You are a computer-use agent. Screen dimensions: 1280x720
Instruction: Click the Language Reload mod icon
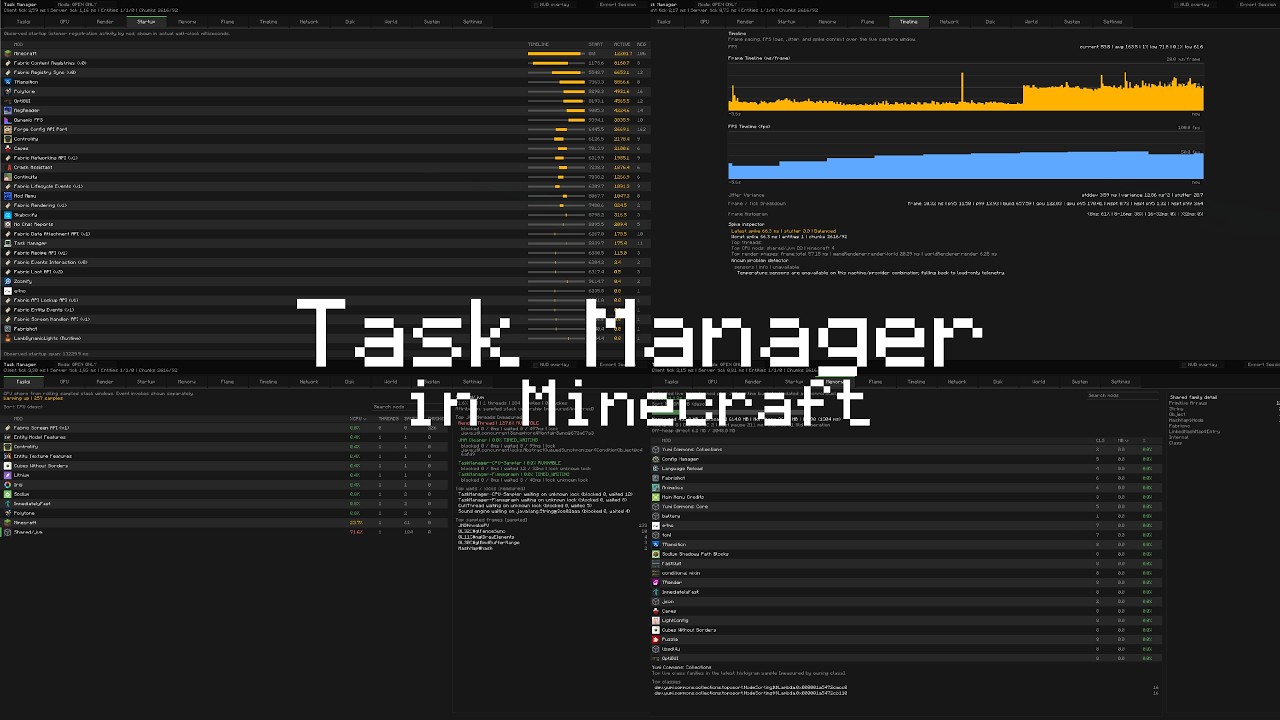656,468
